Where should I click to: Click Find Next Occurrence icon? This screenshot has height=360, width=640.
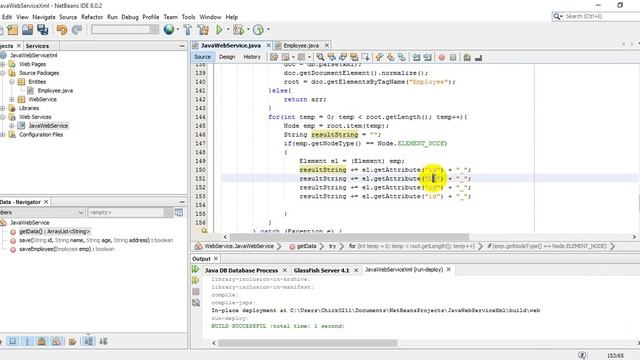point(343,57)
